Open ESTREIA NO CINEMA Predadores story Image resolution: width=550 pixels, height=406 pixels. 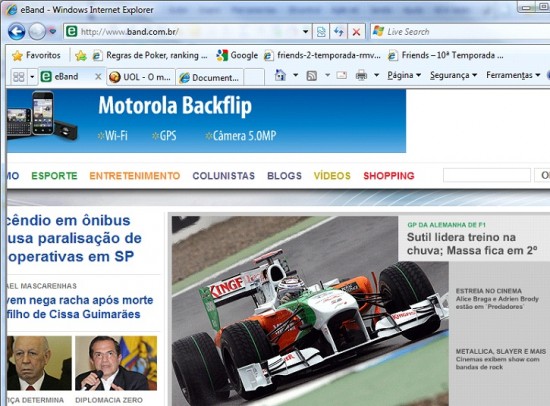click(497, 299)
